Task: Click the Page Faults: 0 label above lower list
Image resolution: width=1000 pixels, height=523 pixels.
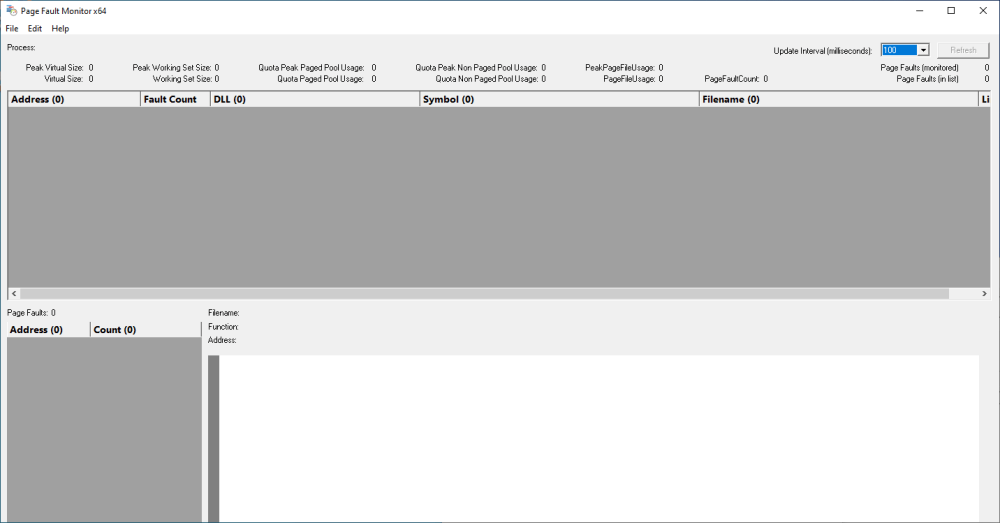Action: (31, 313)
